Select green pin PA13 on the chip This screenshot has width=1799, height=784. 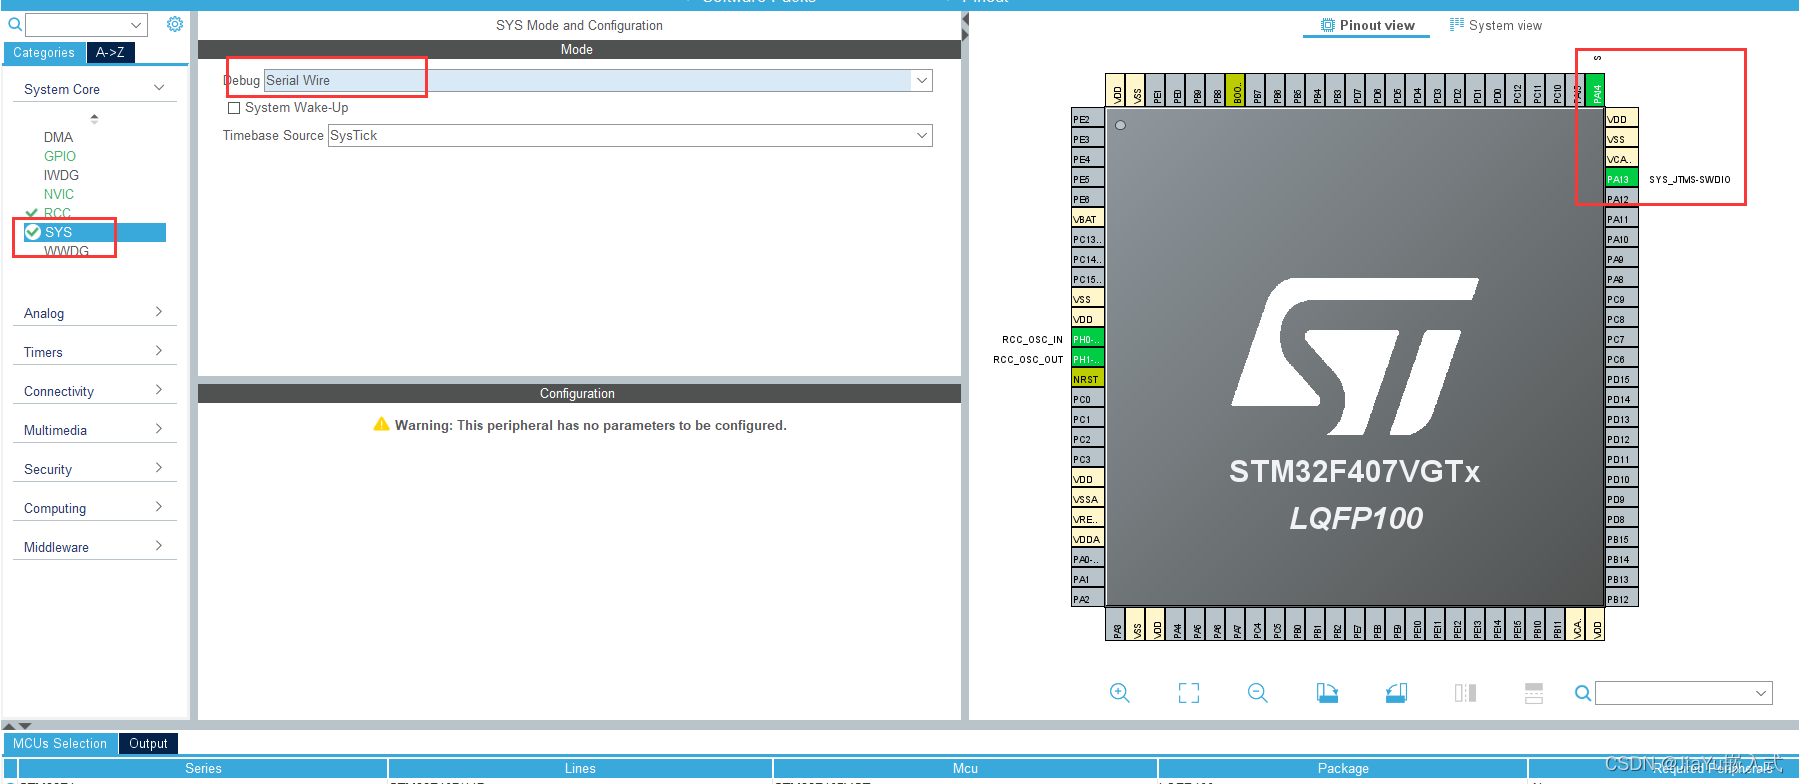tap(1621, 179)
